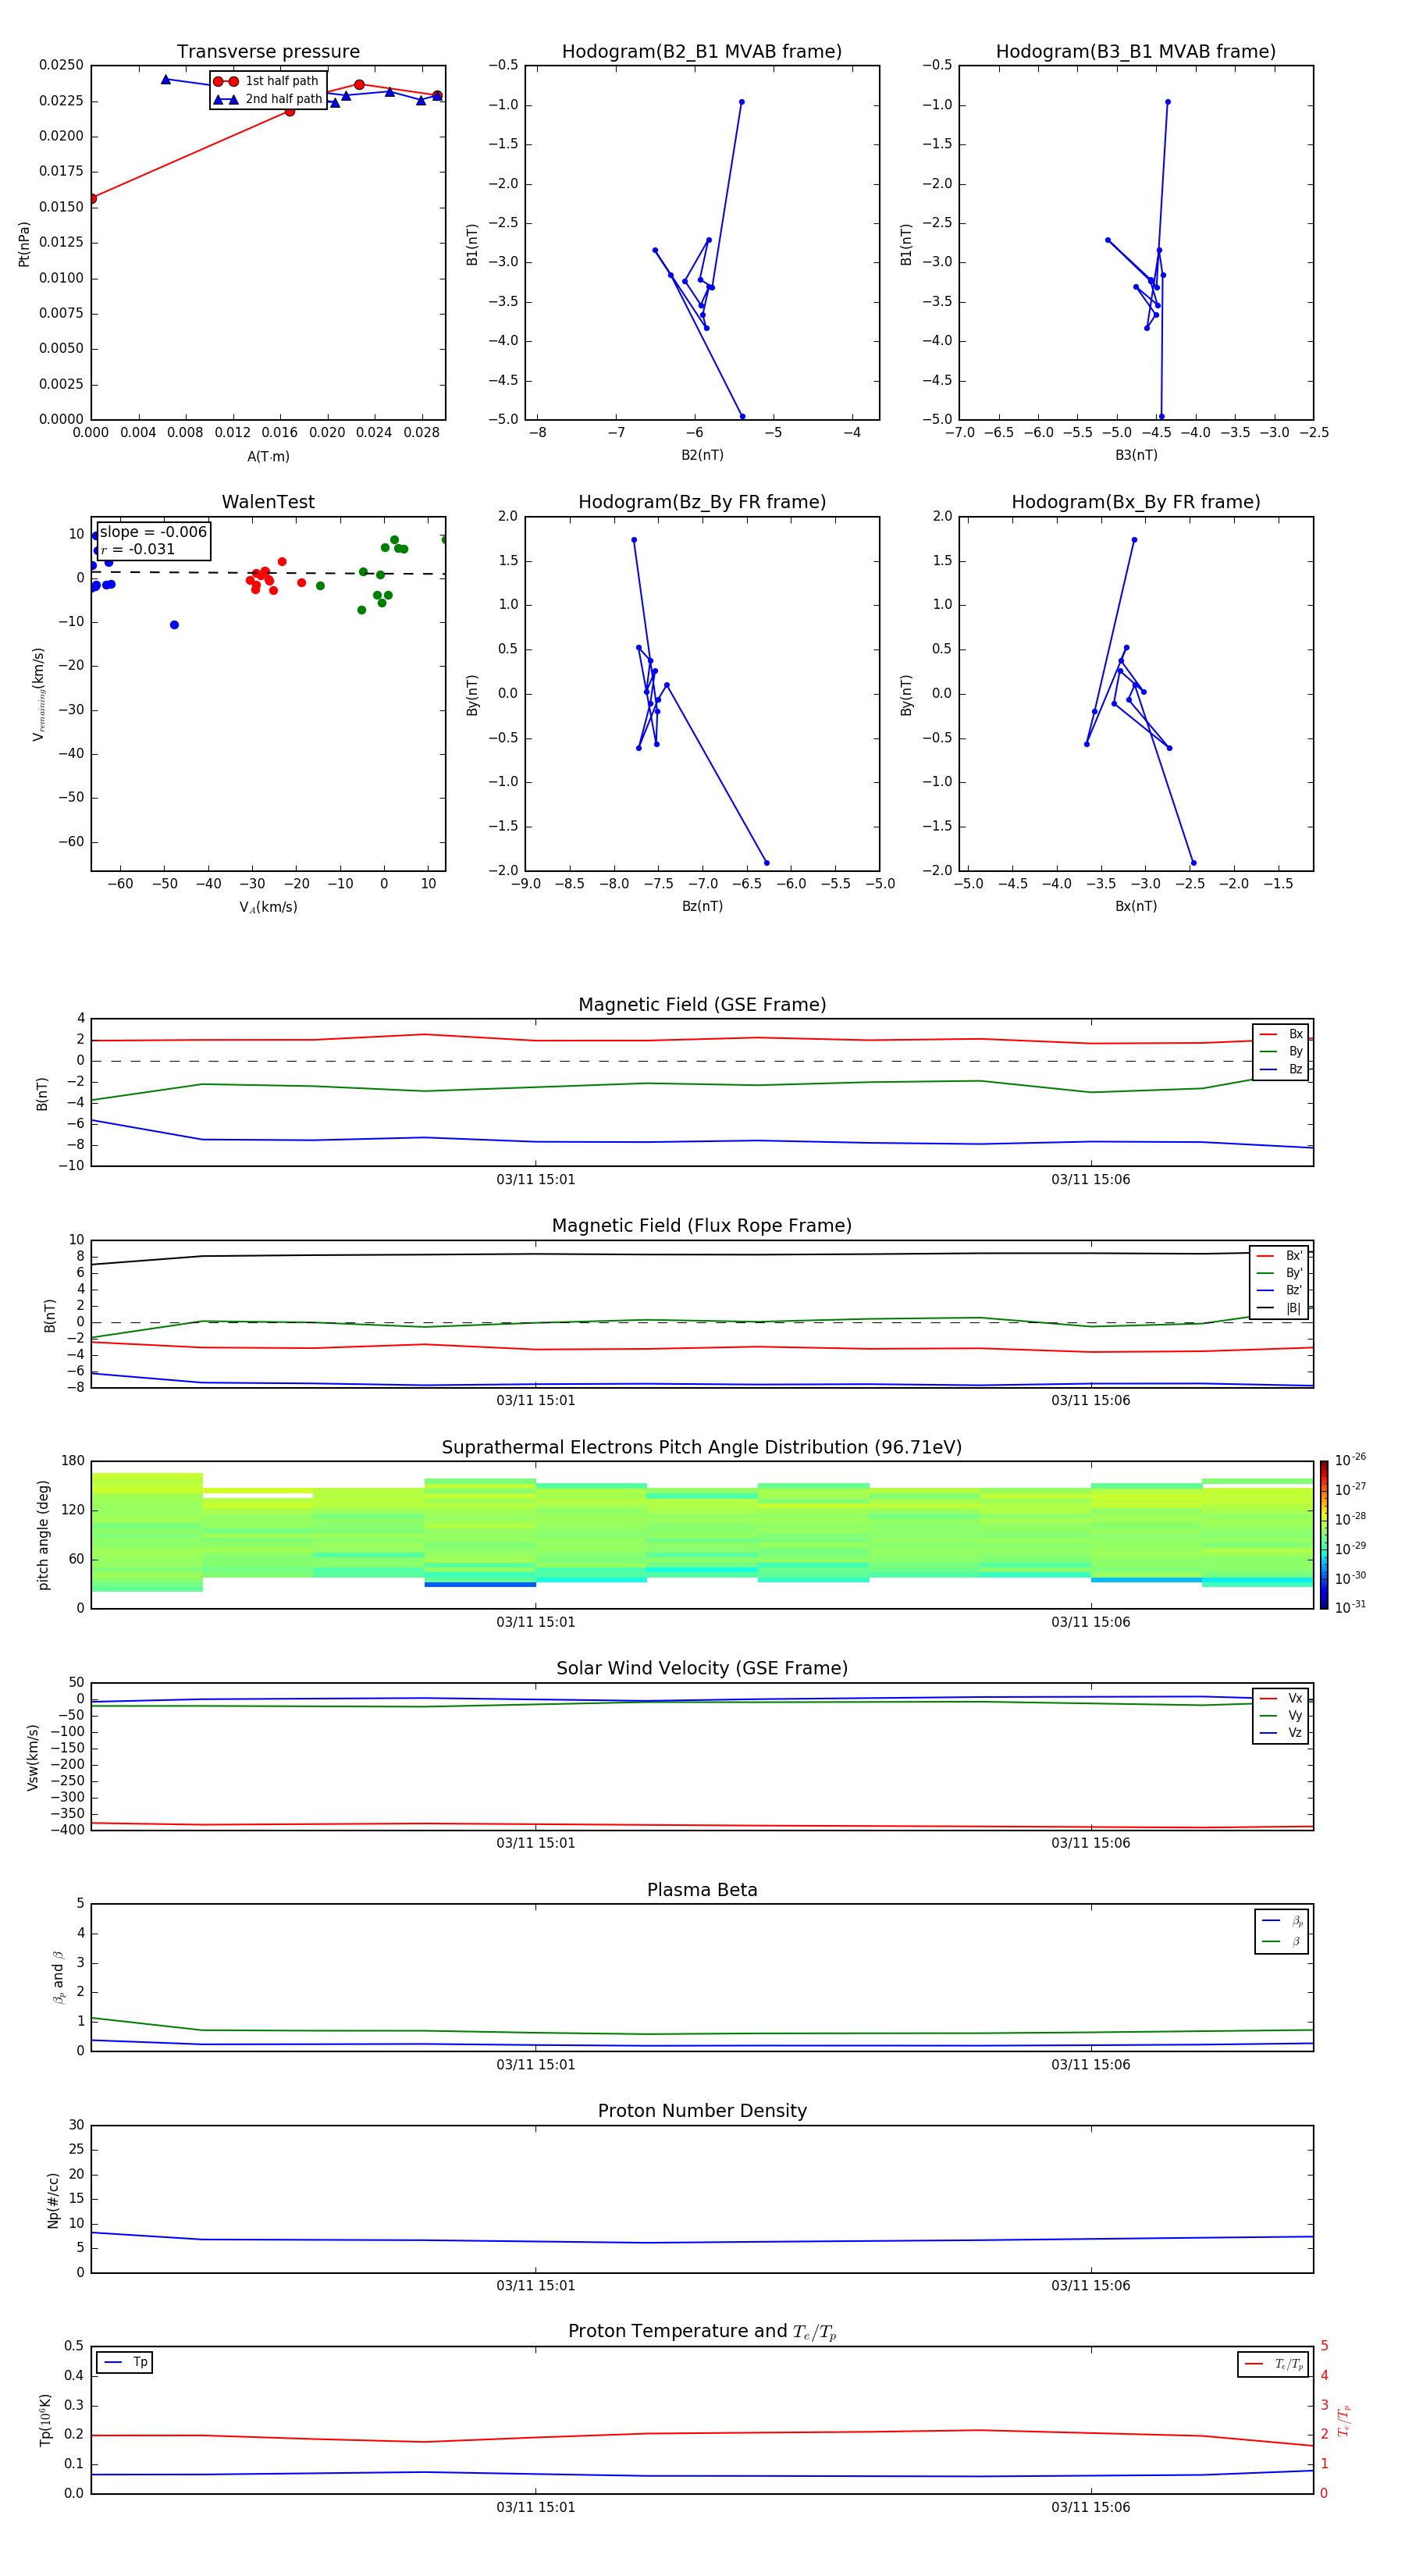1405x2576 pixels.
Task: Click the 'V_A(km/s)' x-axis label
Action: 268,907
